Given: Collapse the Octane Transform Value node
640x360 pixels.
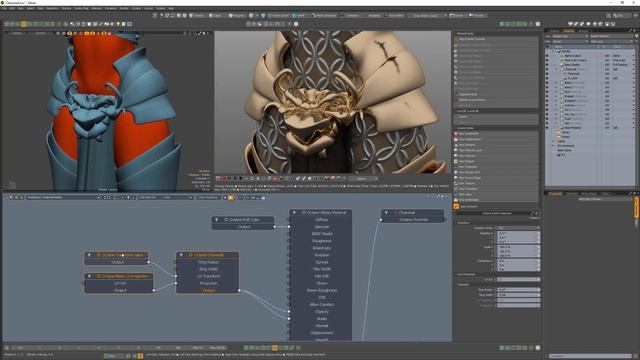Looking at the screenshot, I should 89,255.
